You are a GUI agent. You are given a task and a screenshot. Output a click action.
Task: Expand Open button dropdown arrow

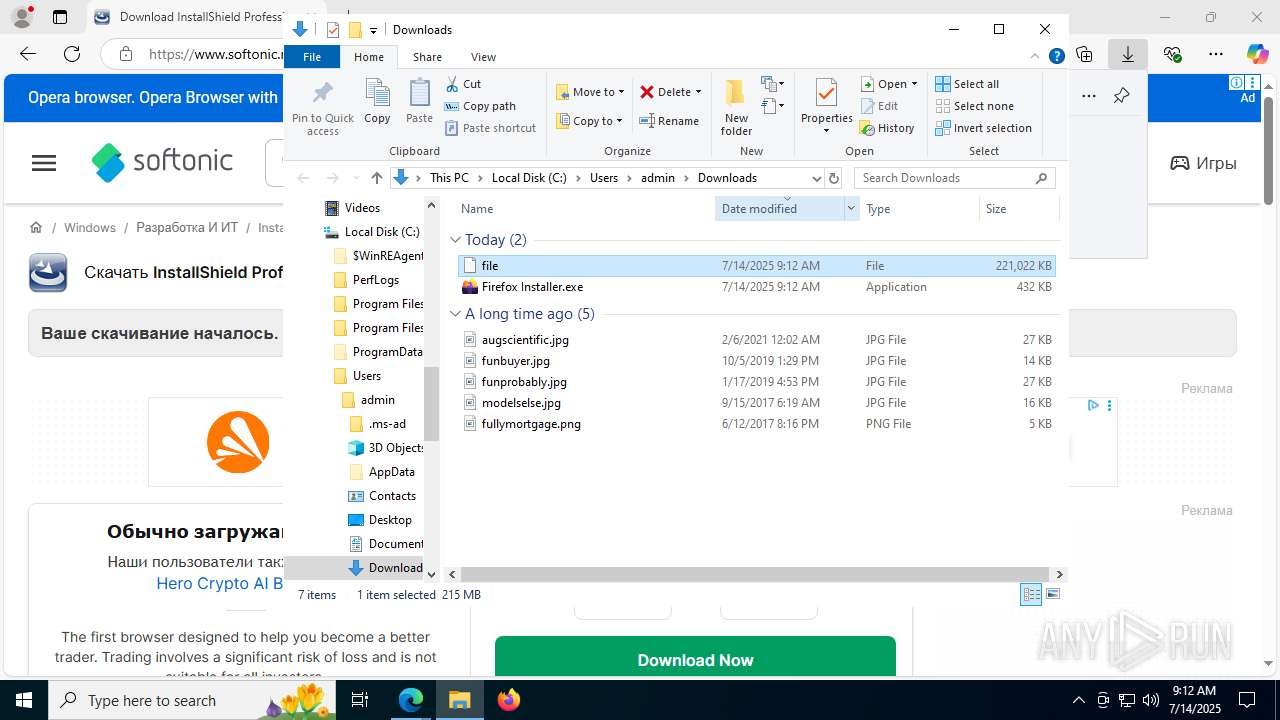click(x=914, y=84)
